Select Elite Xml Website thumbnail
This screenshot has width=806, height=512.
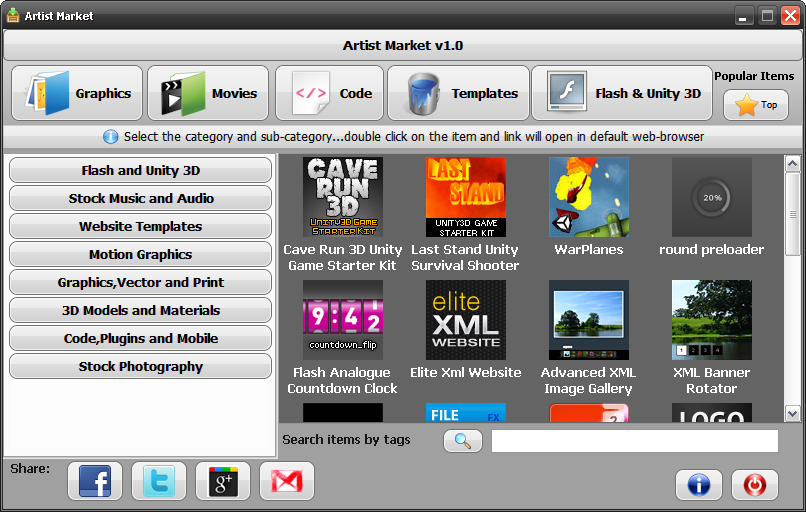click(466, 320)
